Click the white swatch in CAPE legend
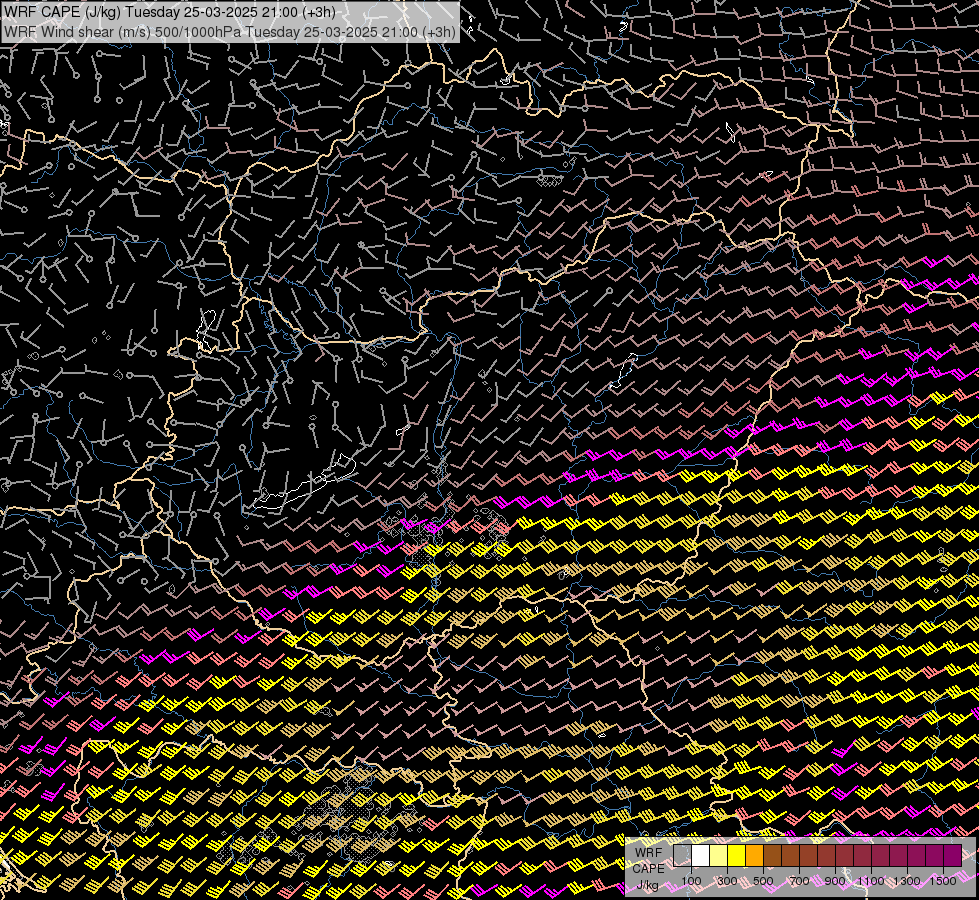Viewport: 979px width, 900px height. (x=701, y=855)
